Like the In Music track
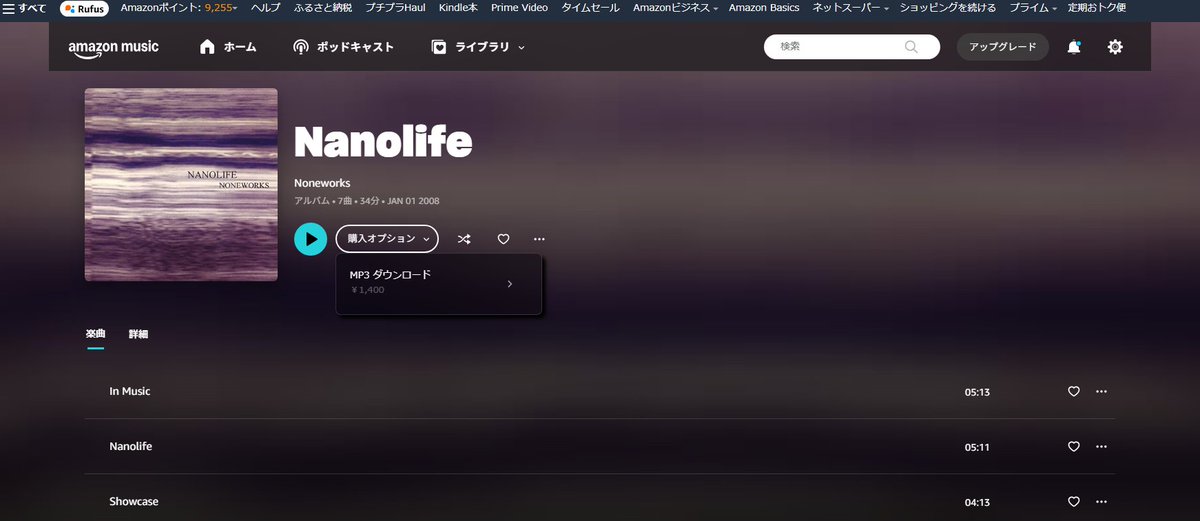 (x=1074, y=392)
